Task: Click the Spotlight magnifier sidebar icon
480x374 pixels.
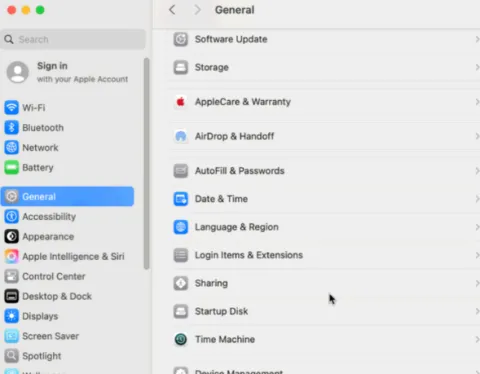Action: [12, 356]
